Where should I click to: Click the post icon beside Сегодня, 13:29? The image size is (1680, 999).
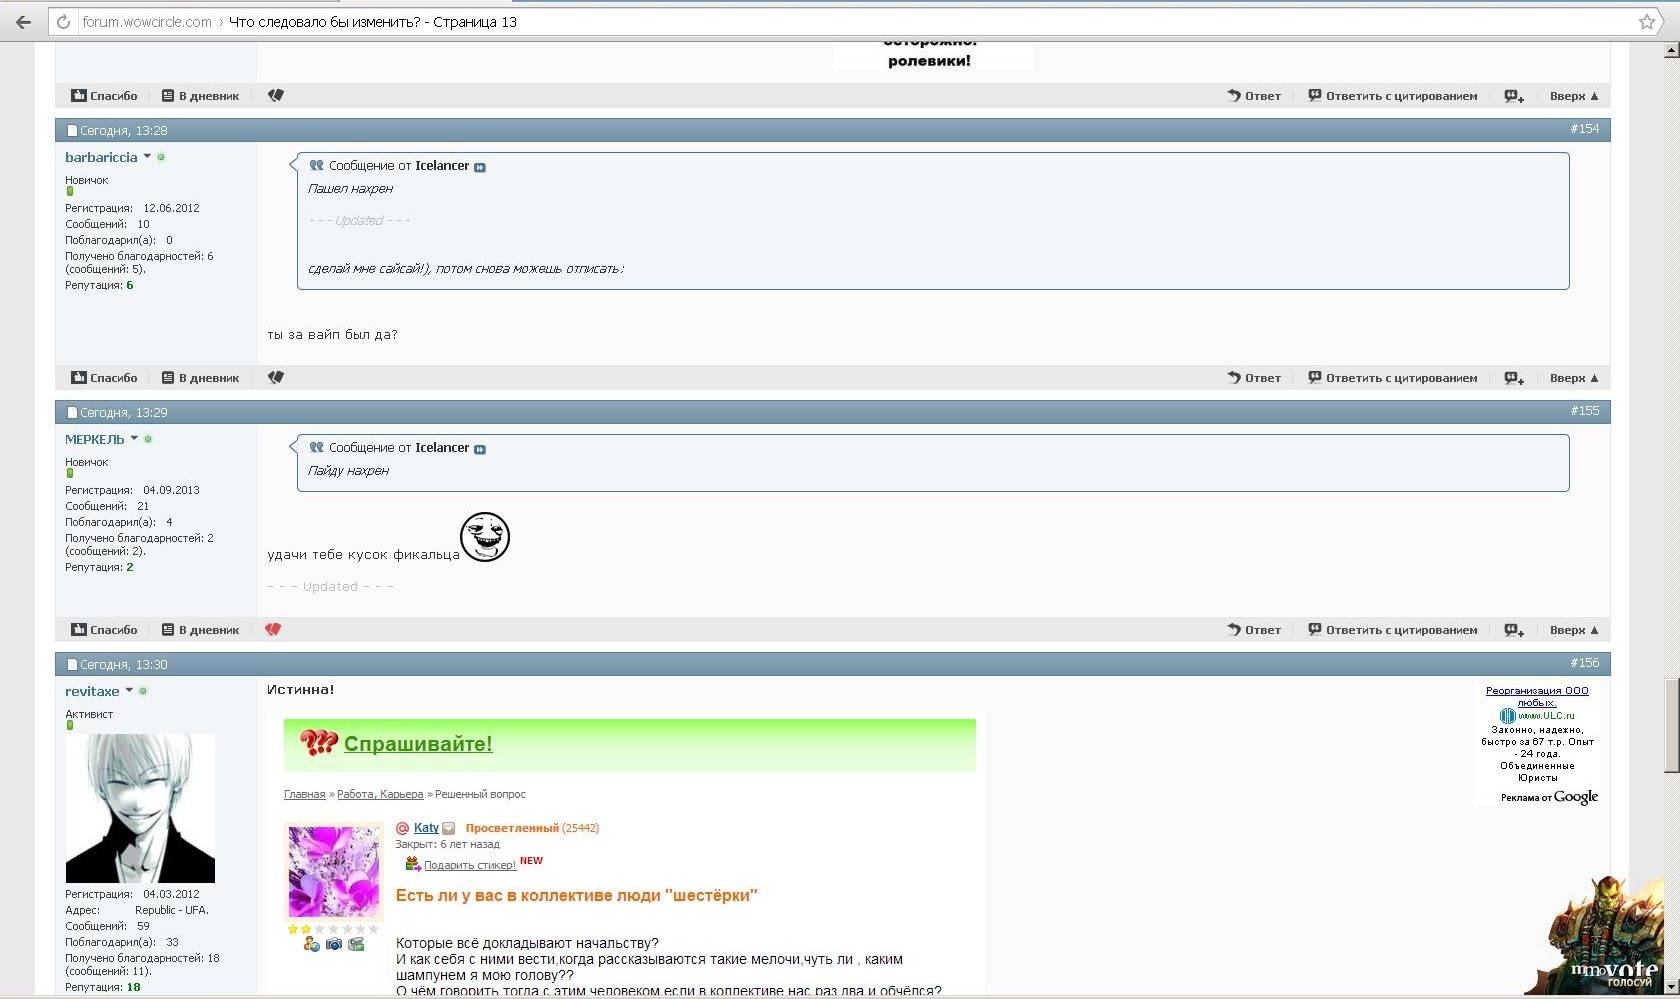coord(72,413)
